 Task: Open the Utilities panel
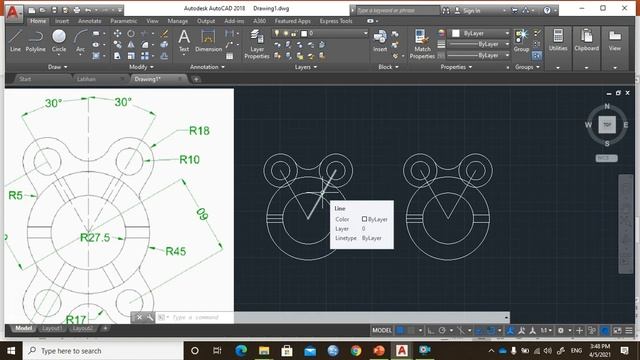[x=558, y=41]
